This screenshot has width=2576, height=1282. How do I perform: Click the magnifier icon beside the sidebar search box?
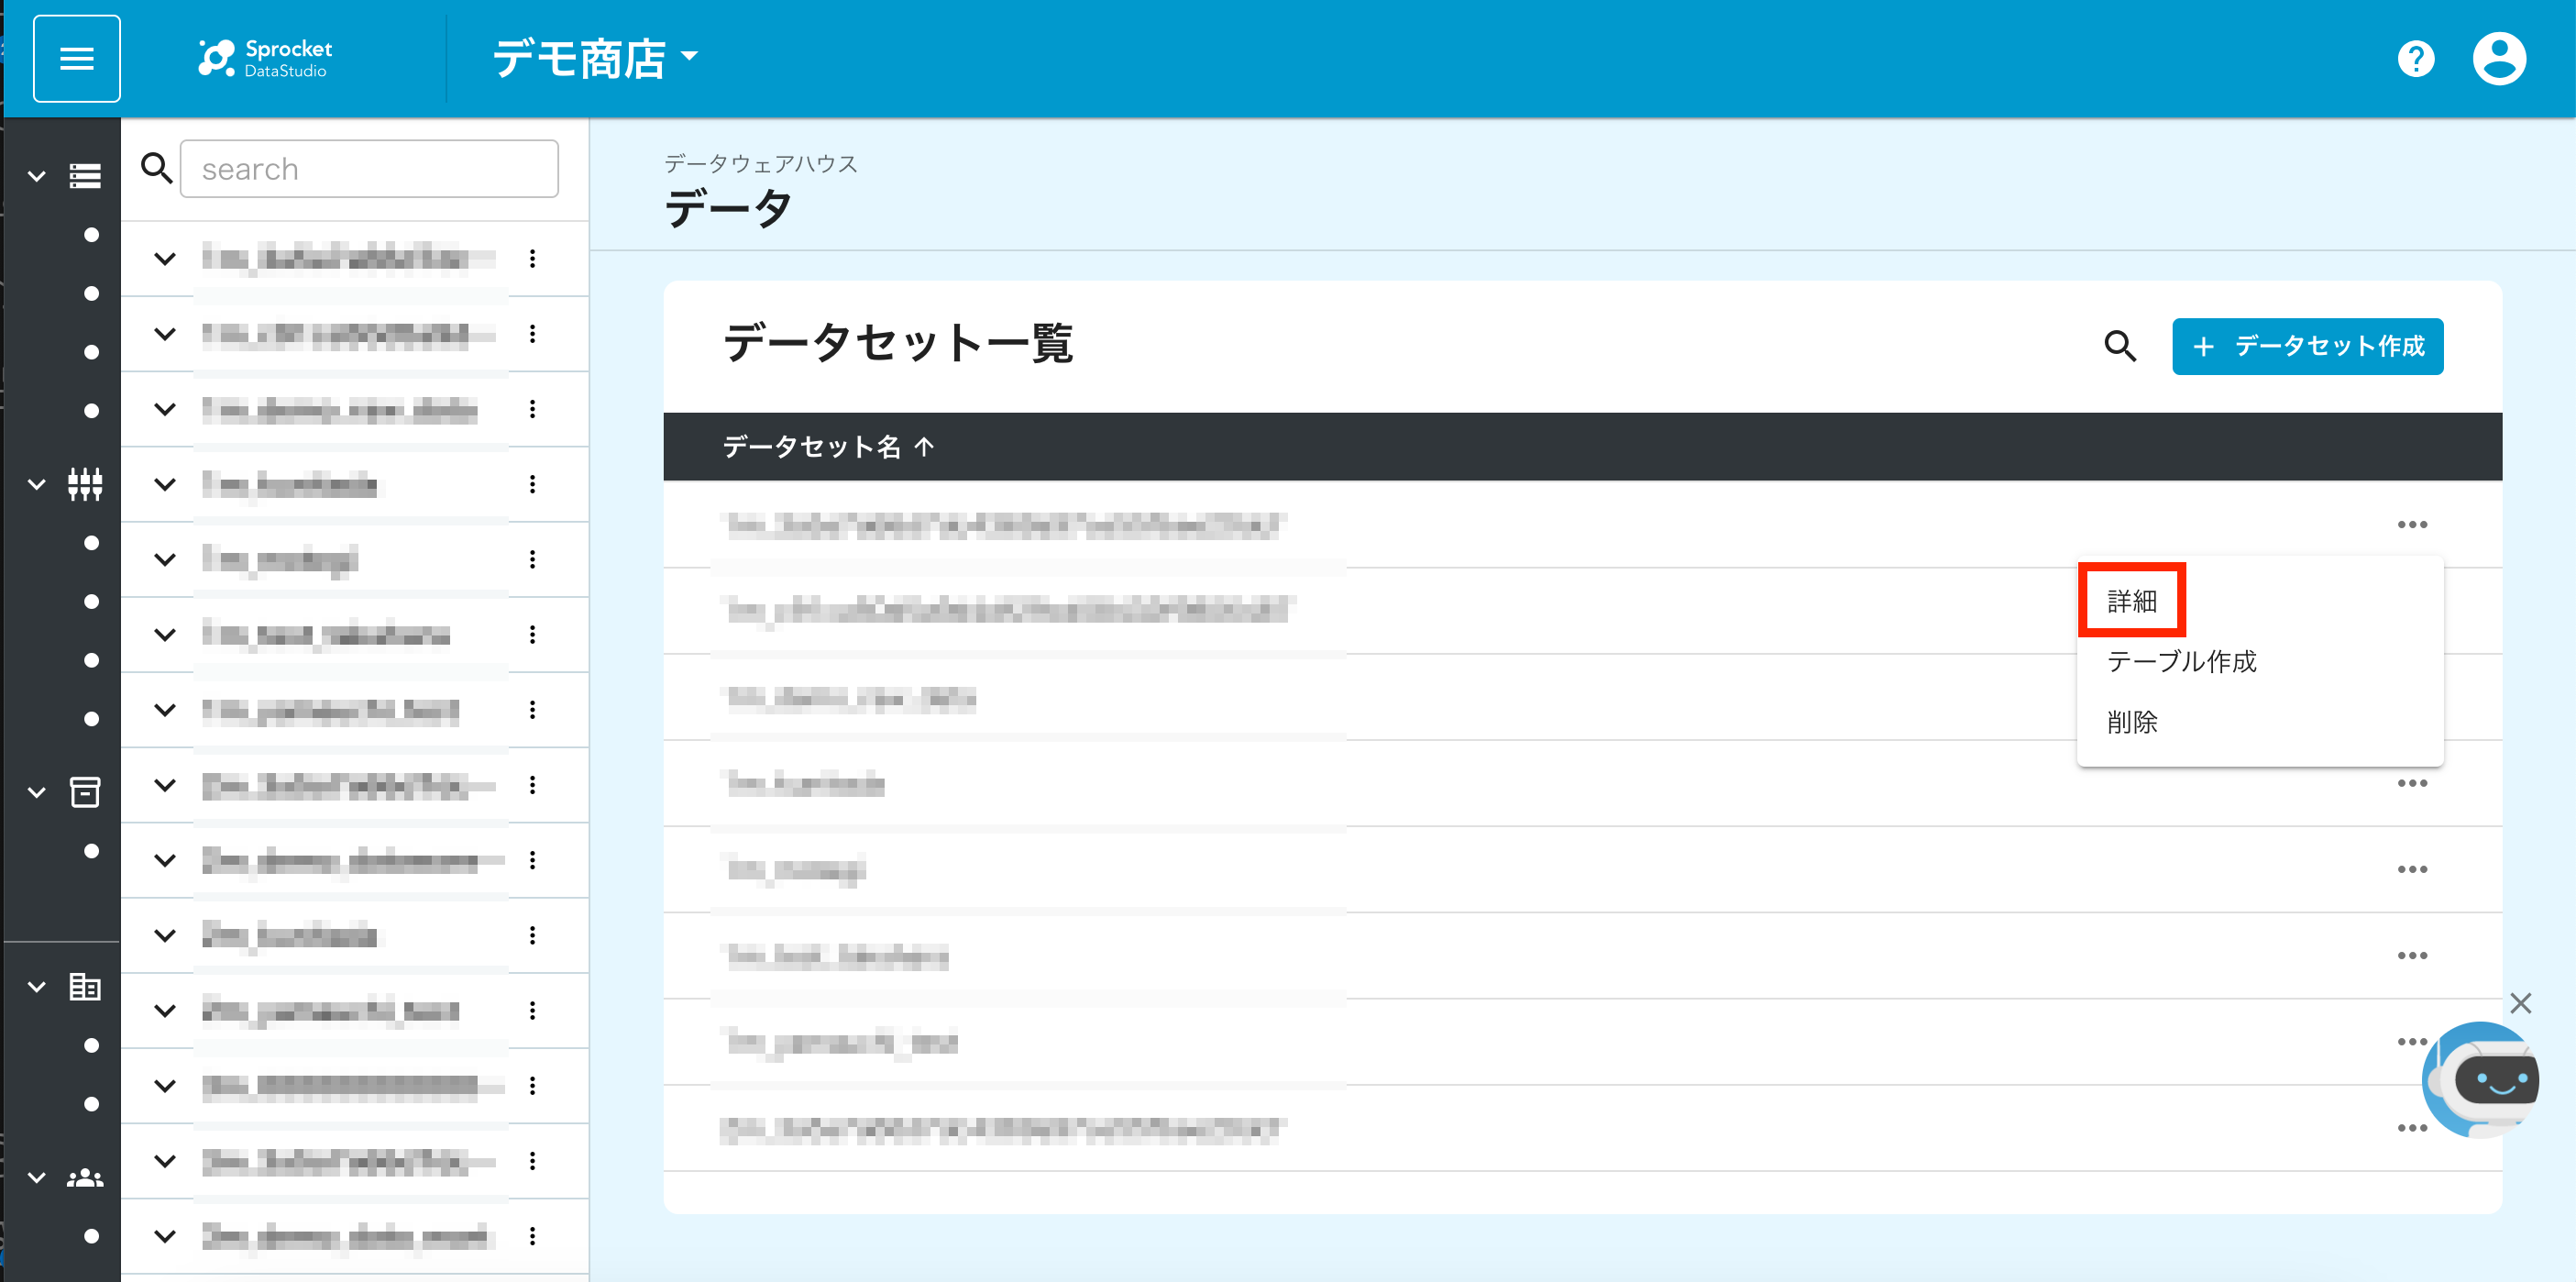coord(156,168)
